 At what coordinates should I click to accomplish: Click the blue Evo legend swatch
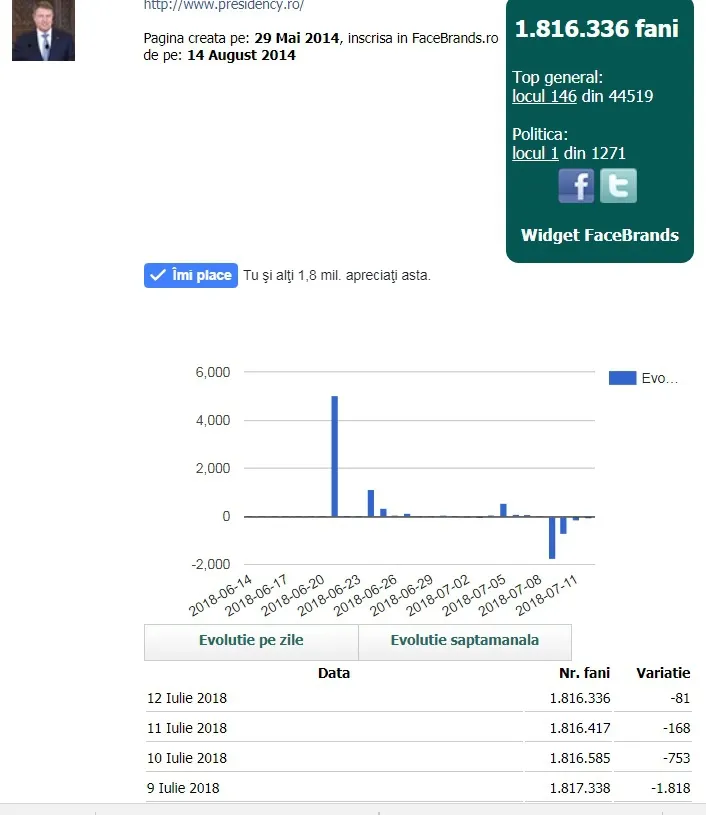tap(622, 378)
